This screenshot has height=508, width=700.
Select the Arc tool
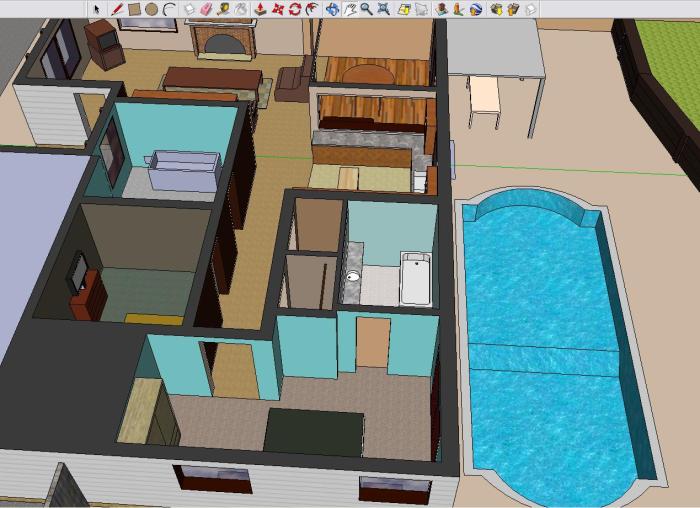(169, 9)
